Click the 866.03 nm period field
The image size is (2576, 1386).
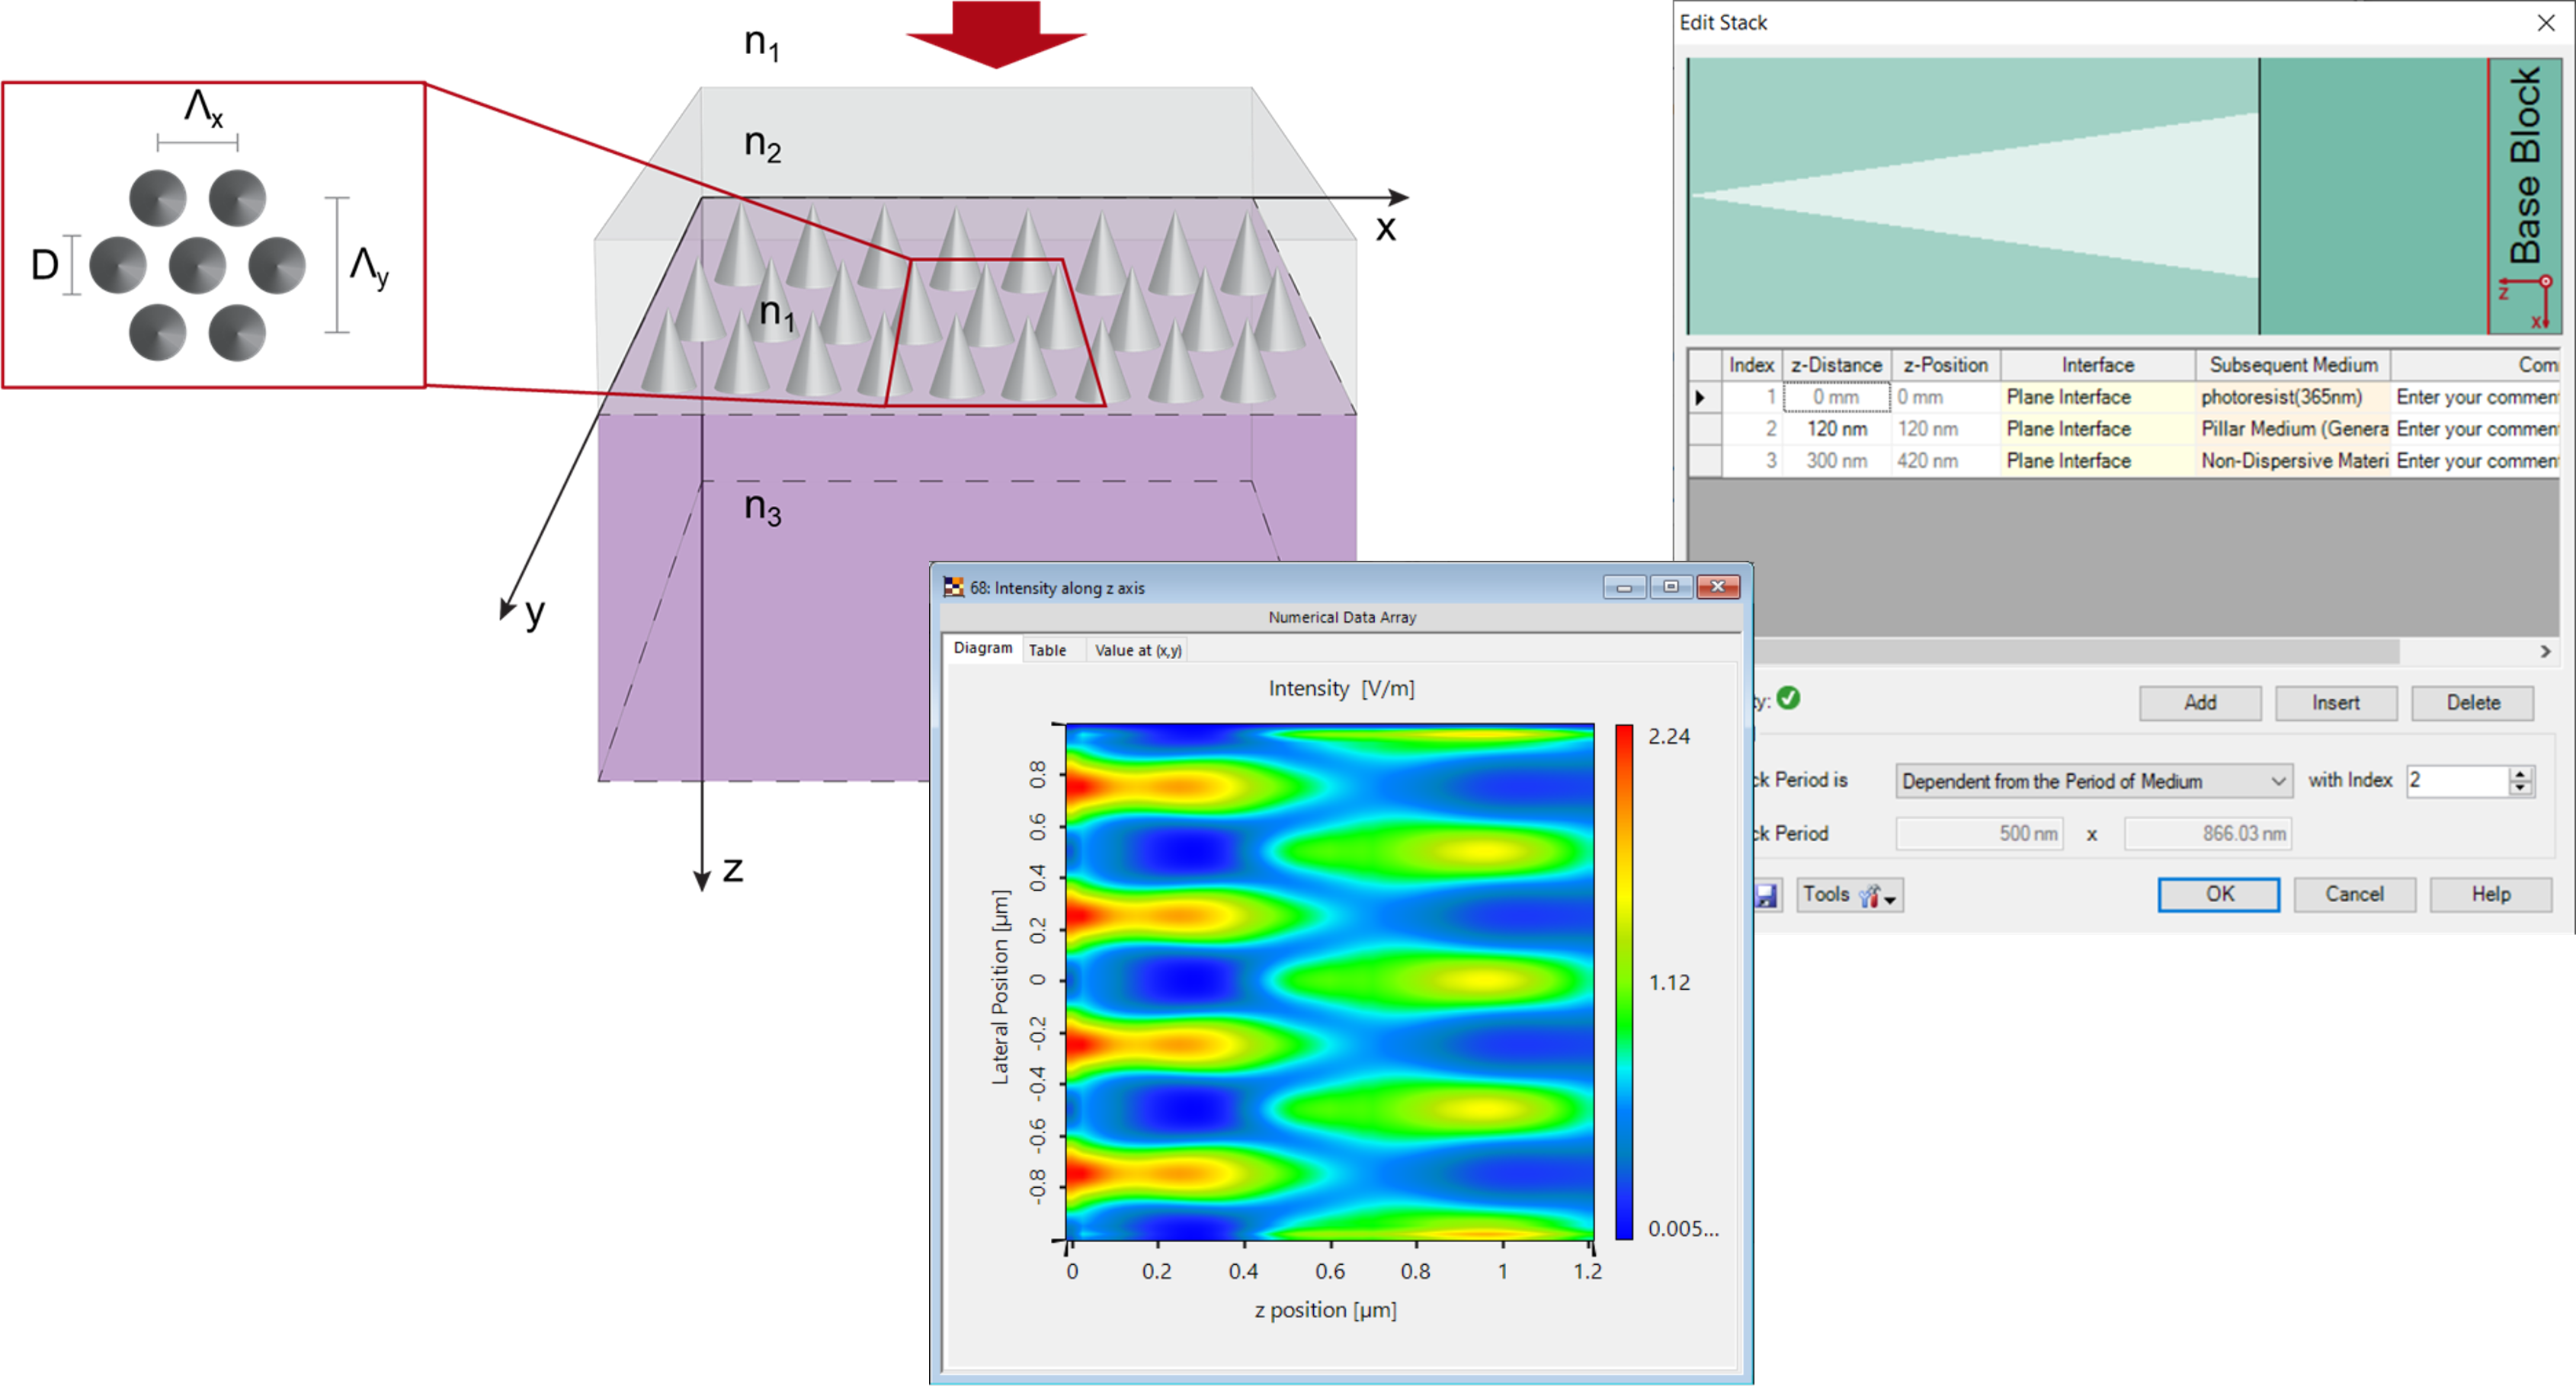coord(2208,833)
